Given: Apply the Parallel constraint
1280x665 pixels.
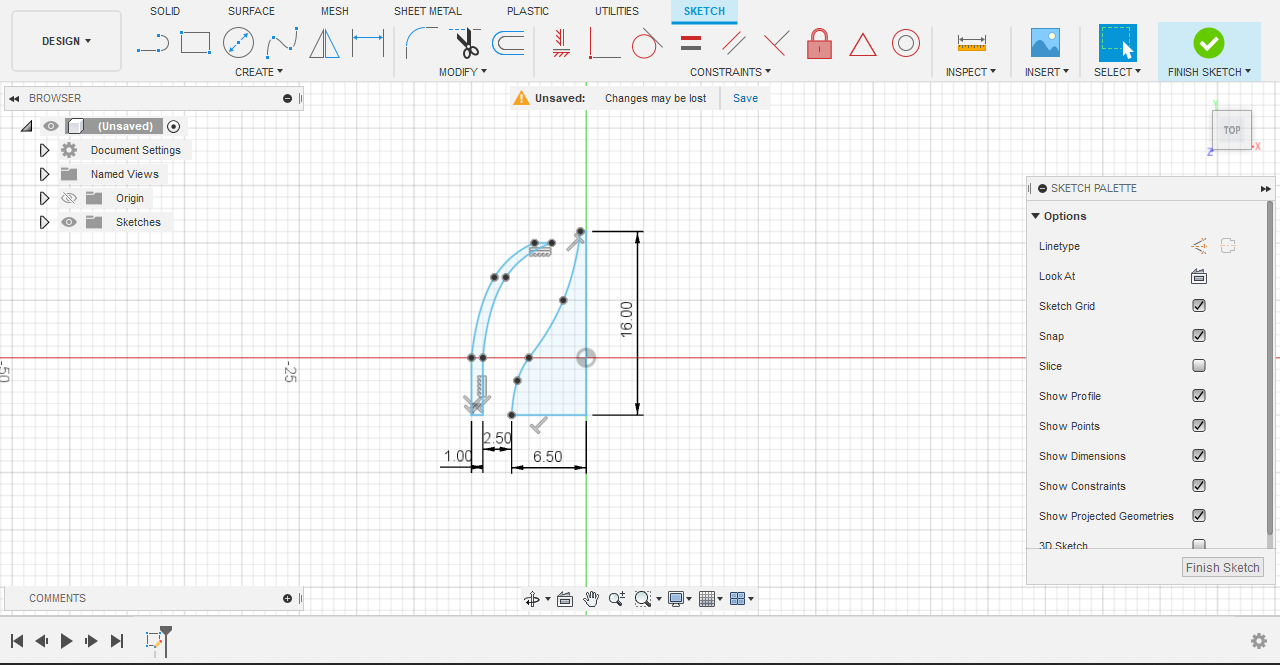Looking at the screenshot, I should [733, 43].
